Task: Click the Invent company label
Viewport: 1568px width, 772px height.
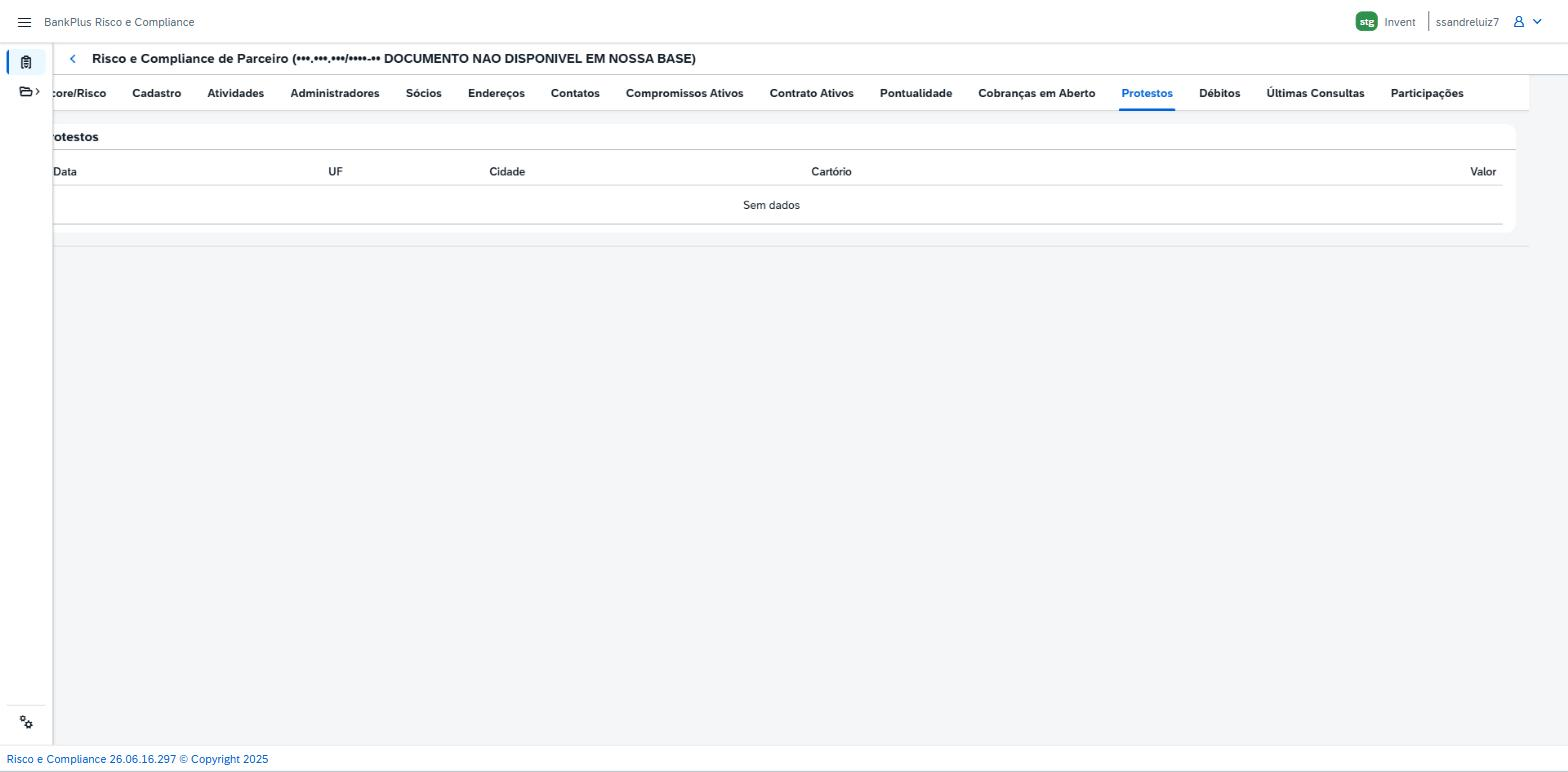Action: (1400, 22)
